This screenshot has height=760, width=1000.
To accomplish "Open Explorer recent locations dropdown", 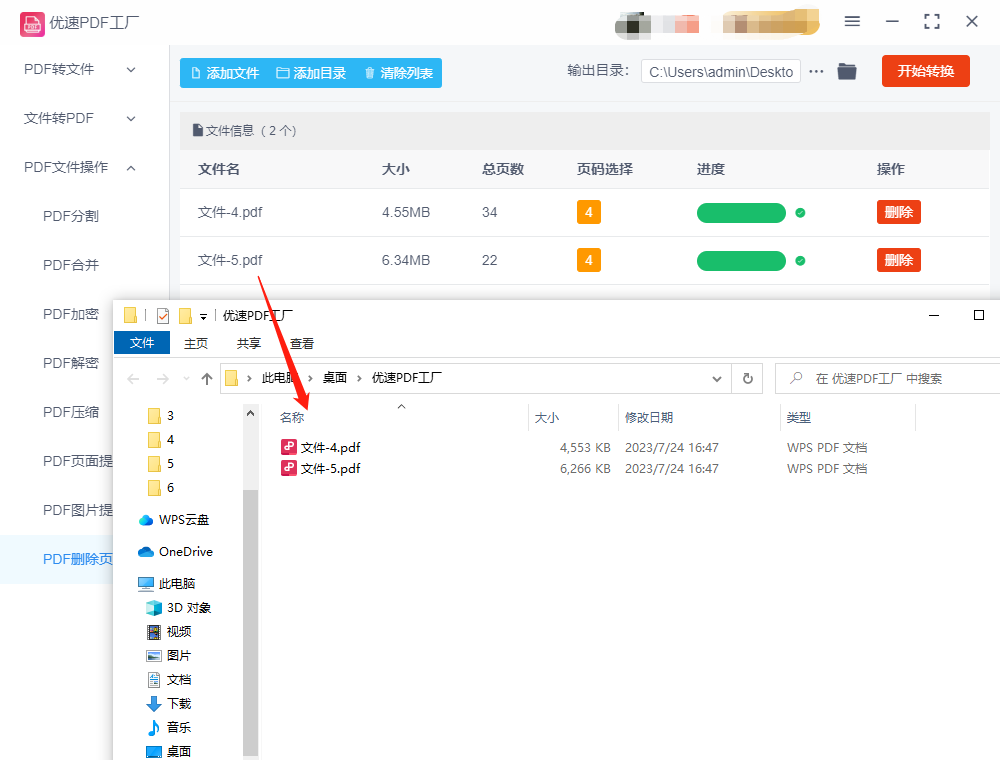I will point(186,379).
